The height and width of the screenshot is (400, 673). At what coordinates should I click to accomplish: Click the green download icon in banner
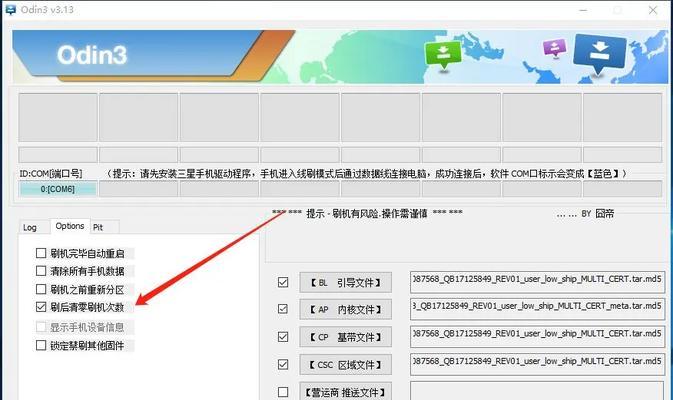tap(443, 55)
